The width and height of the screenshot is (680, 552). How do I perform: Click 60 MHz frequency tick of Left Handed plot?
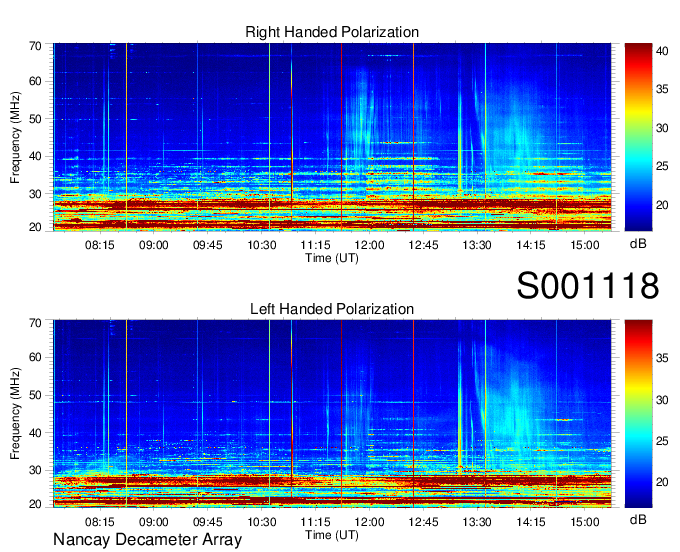click(x=36, y=357)
